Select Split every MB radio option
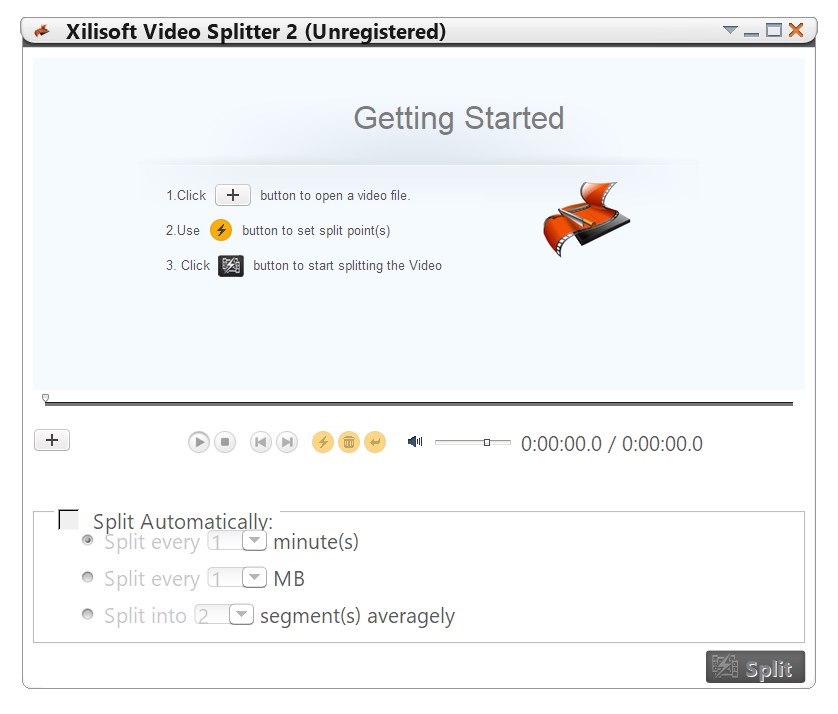838x714 pixels. click(87, 577)
